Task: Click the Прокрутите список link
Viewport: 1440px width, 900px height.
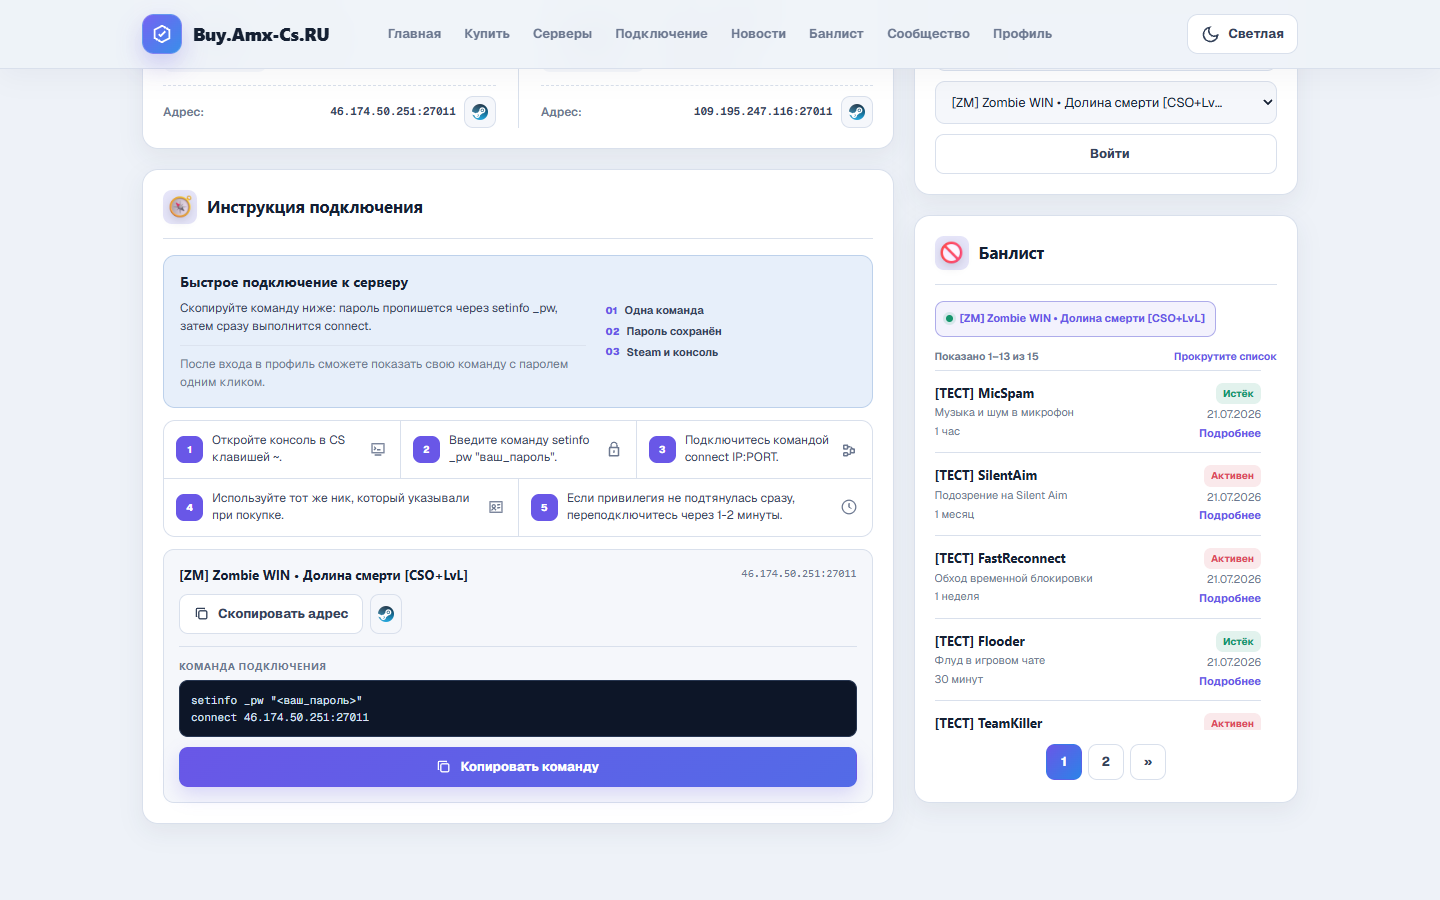Action: pos(1225,356)
